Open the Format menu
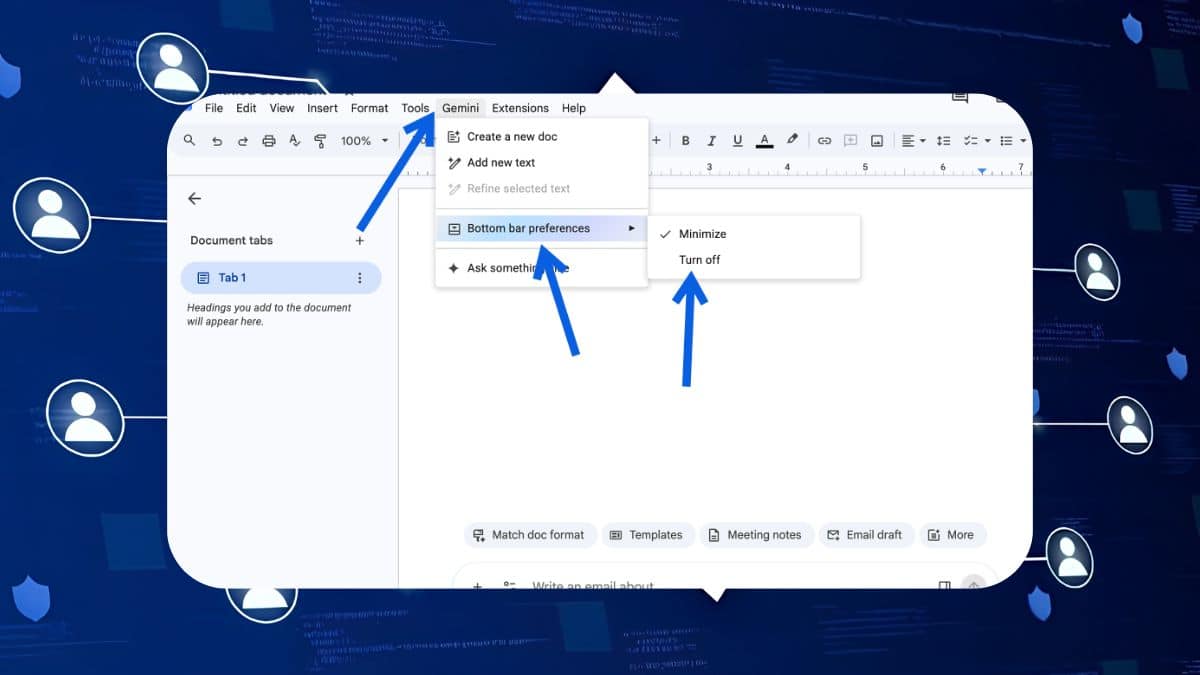Image resolution: width=1200 pixels, height=675 pixels. (x=369, y=108)
